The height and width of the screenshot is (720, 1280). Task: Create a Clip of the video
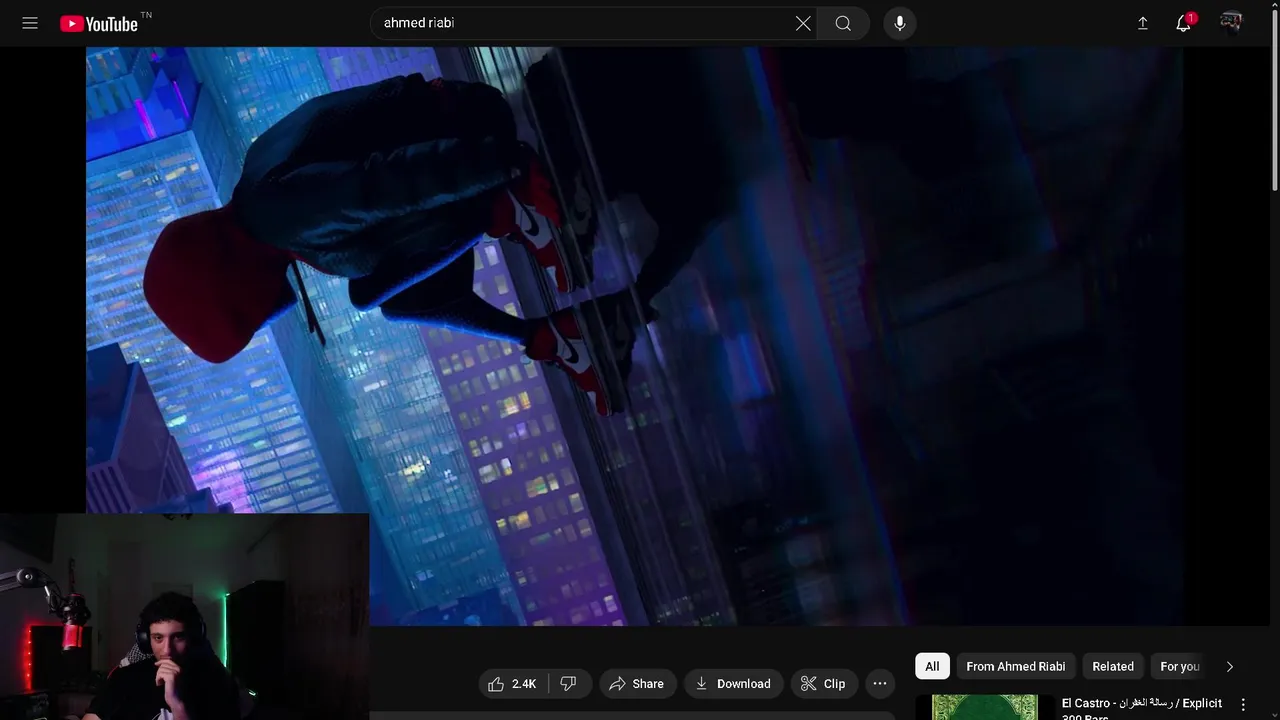tap(823, 684)
